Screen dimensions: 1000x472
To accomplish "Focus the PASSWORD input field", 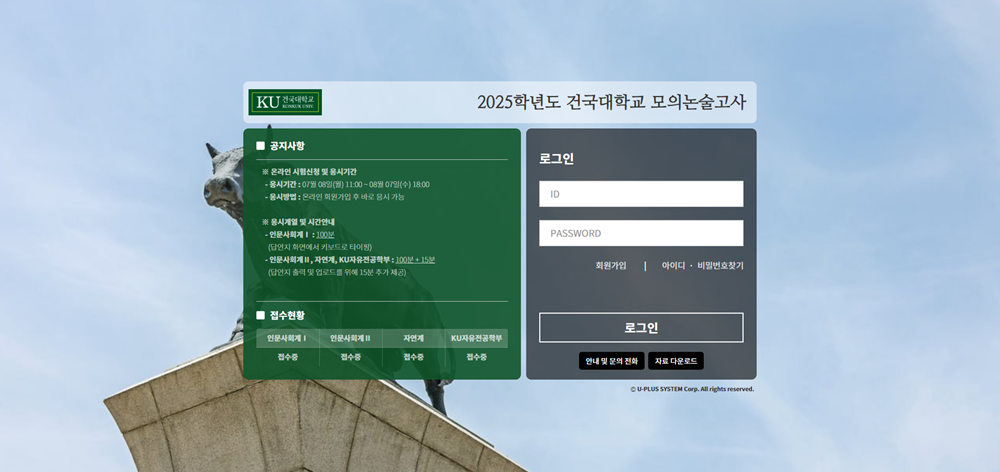I will (x=641, y=233).
